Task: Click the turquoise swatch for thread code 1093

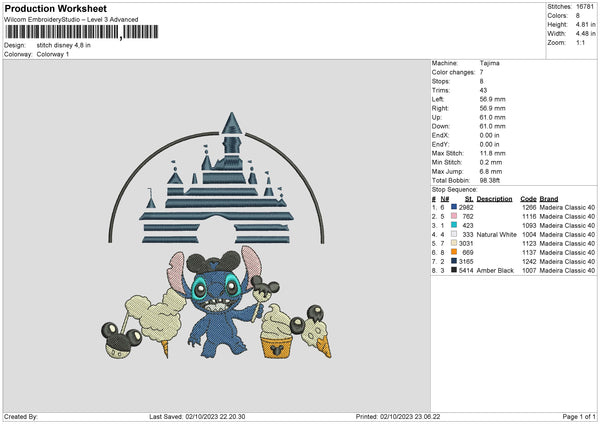Action: (454, 225)
